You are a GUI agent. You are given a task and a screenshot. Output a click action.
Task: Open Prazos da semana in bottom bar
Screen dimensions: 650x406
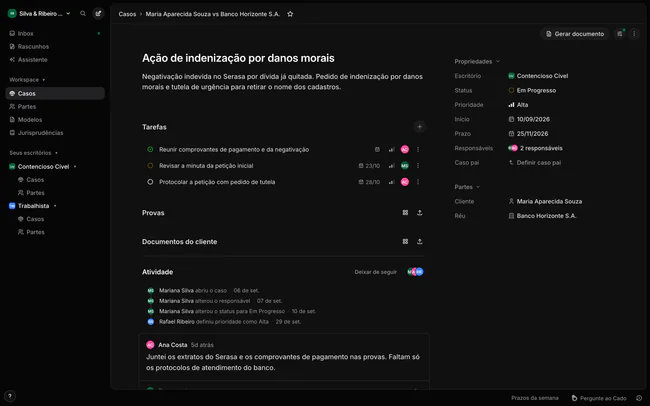(x=535, y=398)
